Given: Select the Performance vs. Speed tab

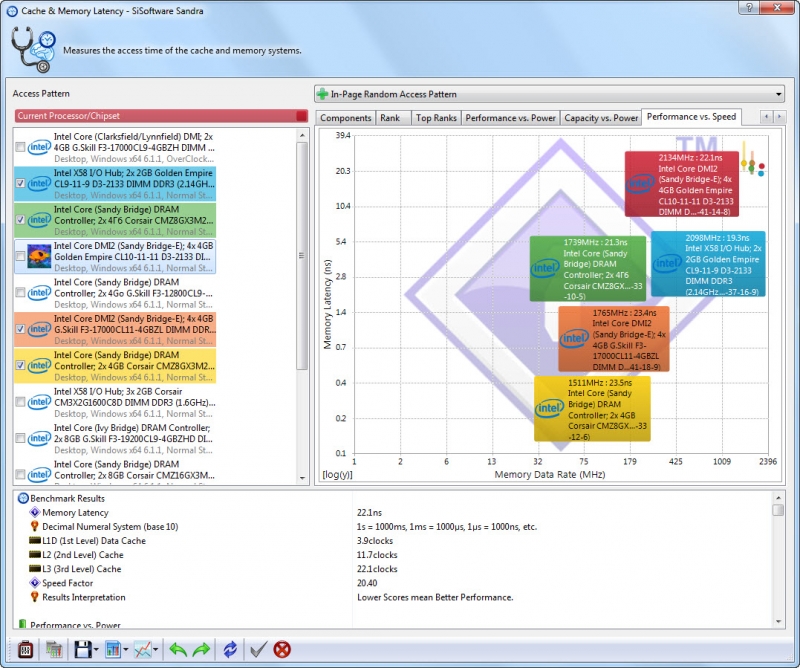Looking at the screenshot, I should tap(691, 117).
